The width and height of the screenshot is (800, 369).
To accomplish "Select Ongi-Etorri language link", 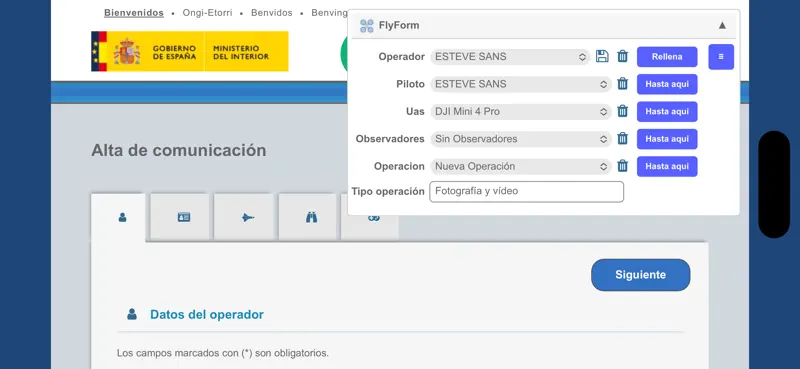I will point(207,13).
